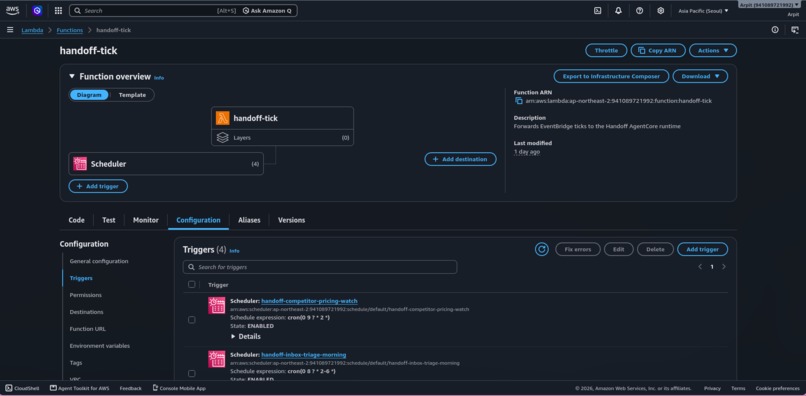Switch the overview to Template view
Image resolution: width=806 pixels, height=396 pixels.
pos(132,95)
